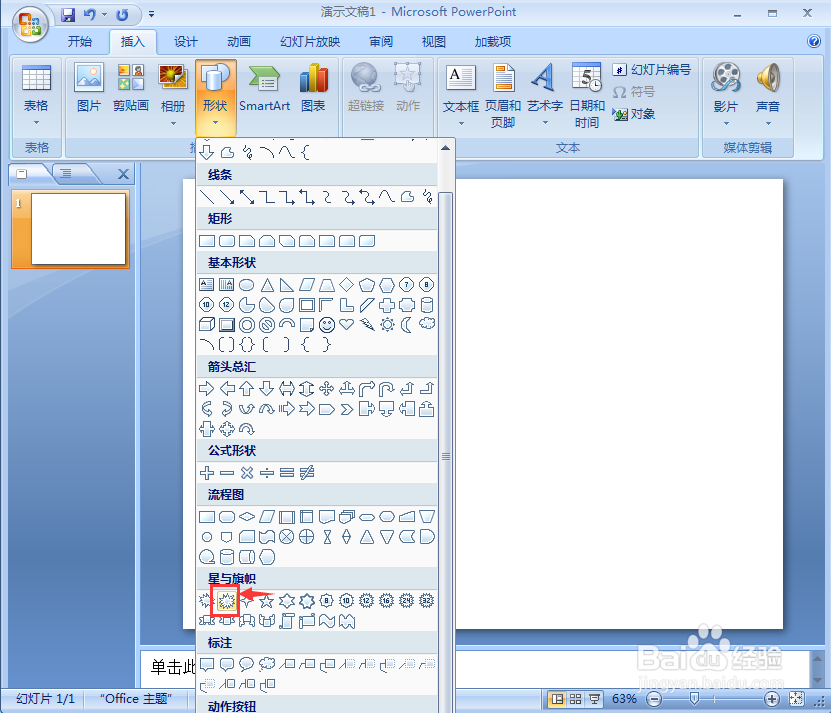Open PowerPoint help
This screenshot has width=831, height=713.
coord(814,41)
